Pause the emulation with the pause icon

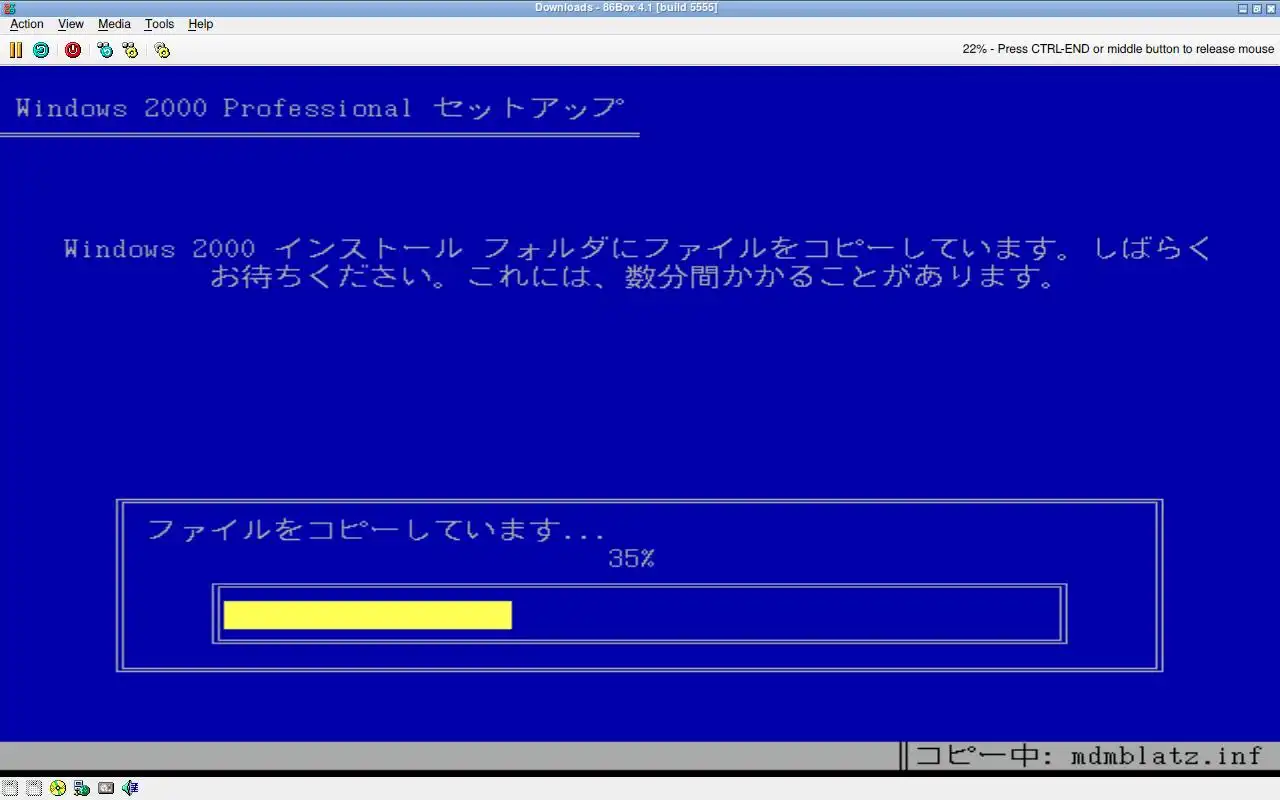tap(16, 50)
